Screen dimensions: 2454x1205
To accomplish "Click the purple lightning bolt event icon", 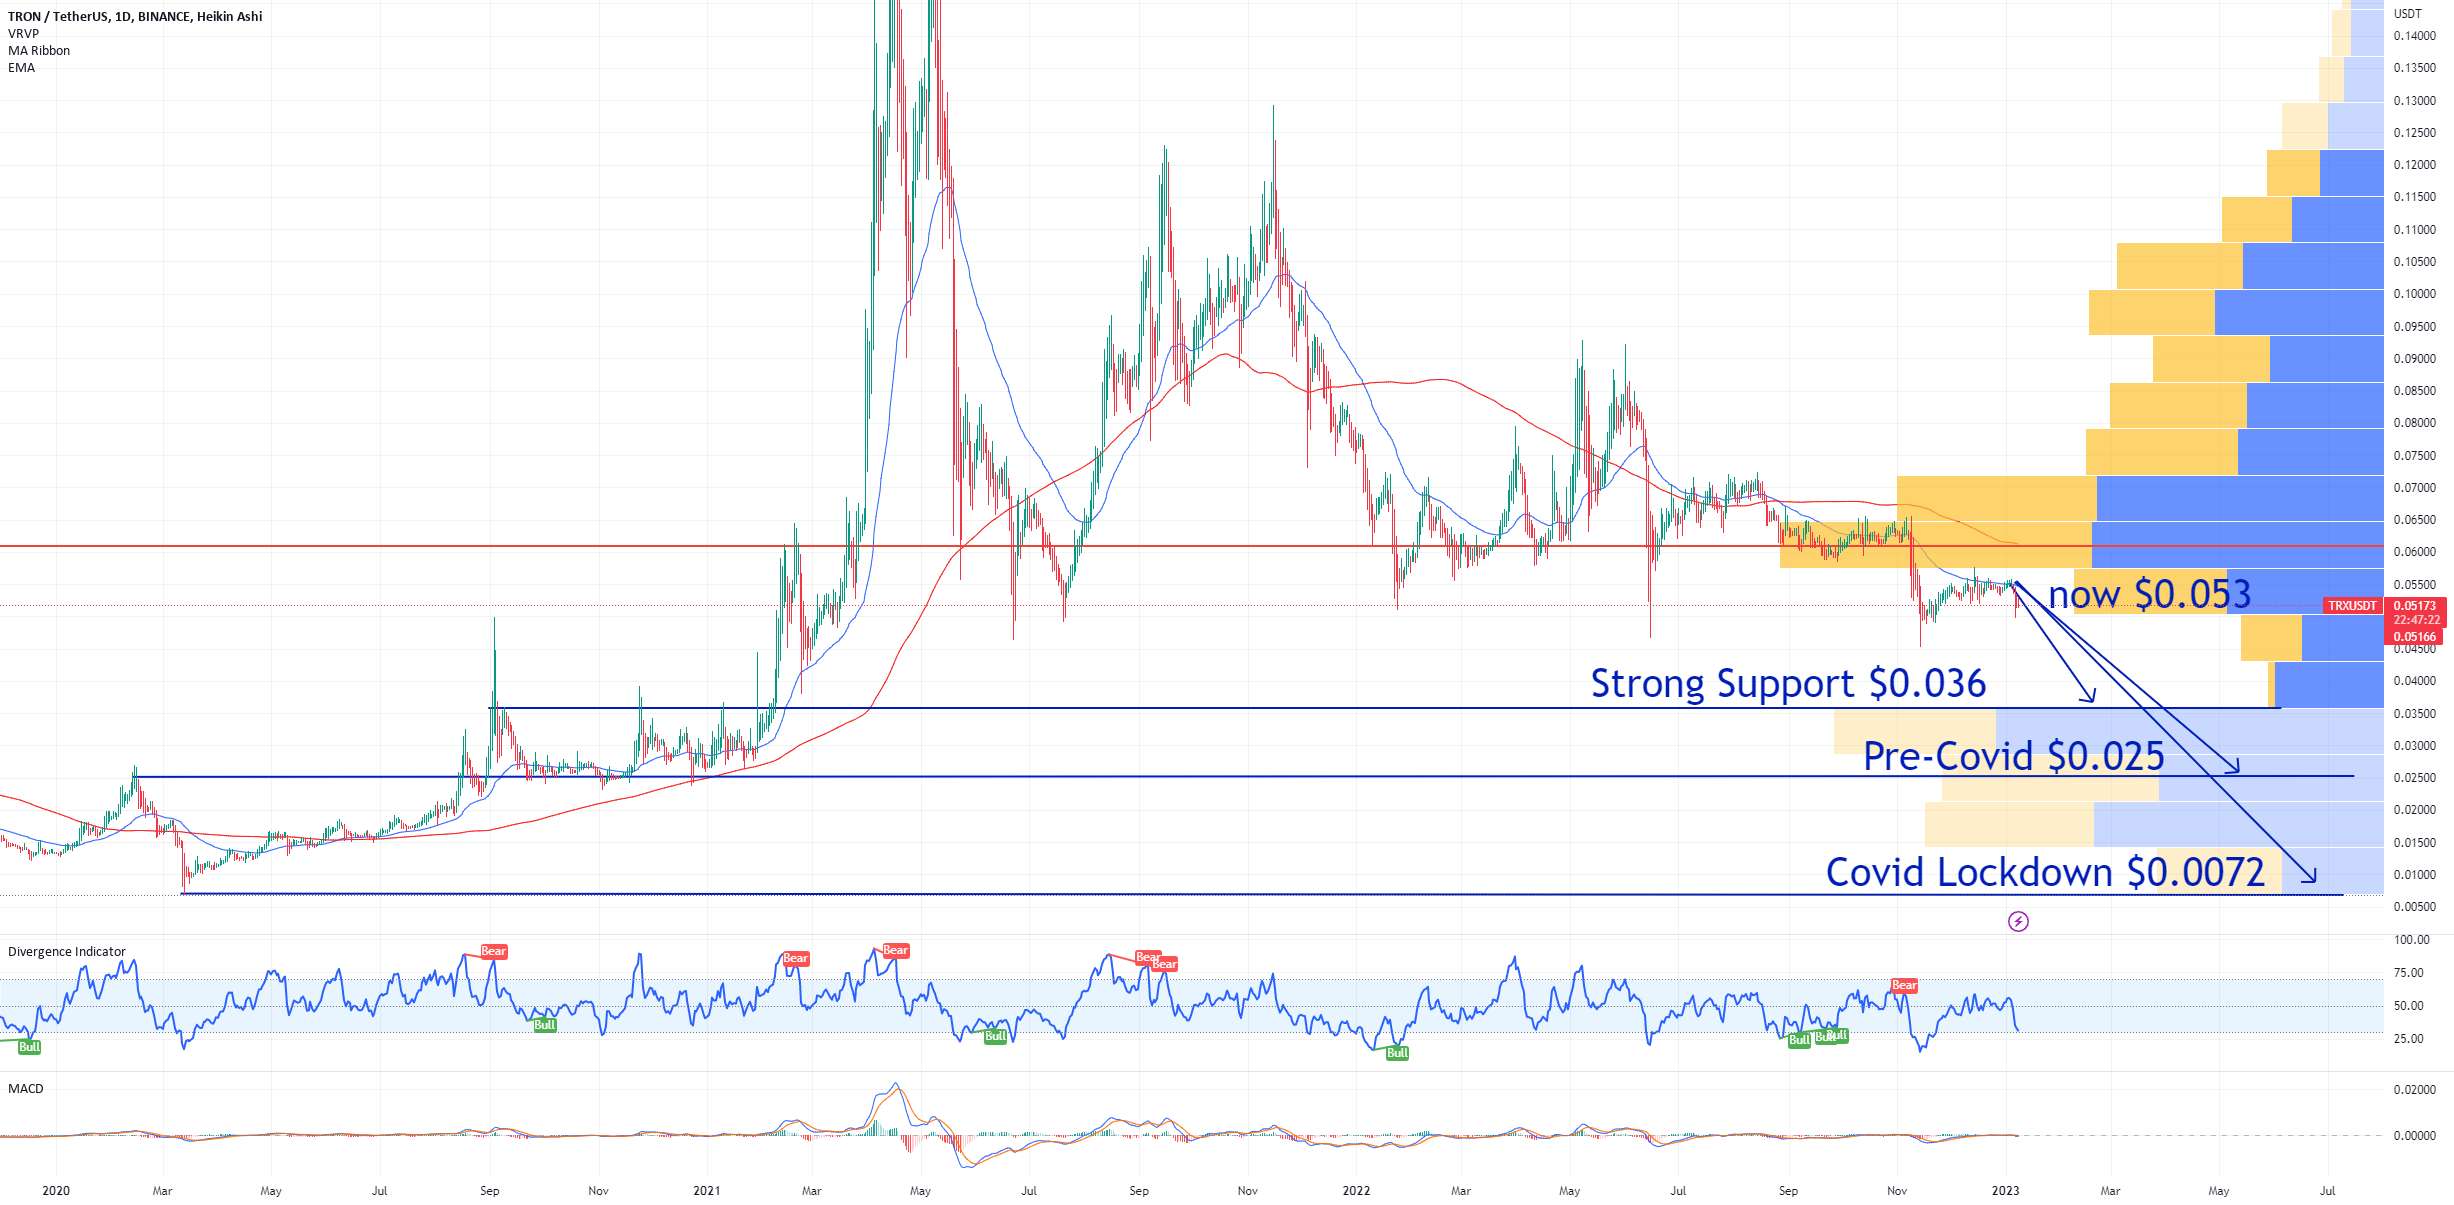I will click(2018, 921).
